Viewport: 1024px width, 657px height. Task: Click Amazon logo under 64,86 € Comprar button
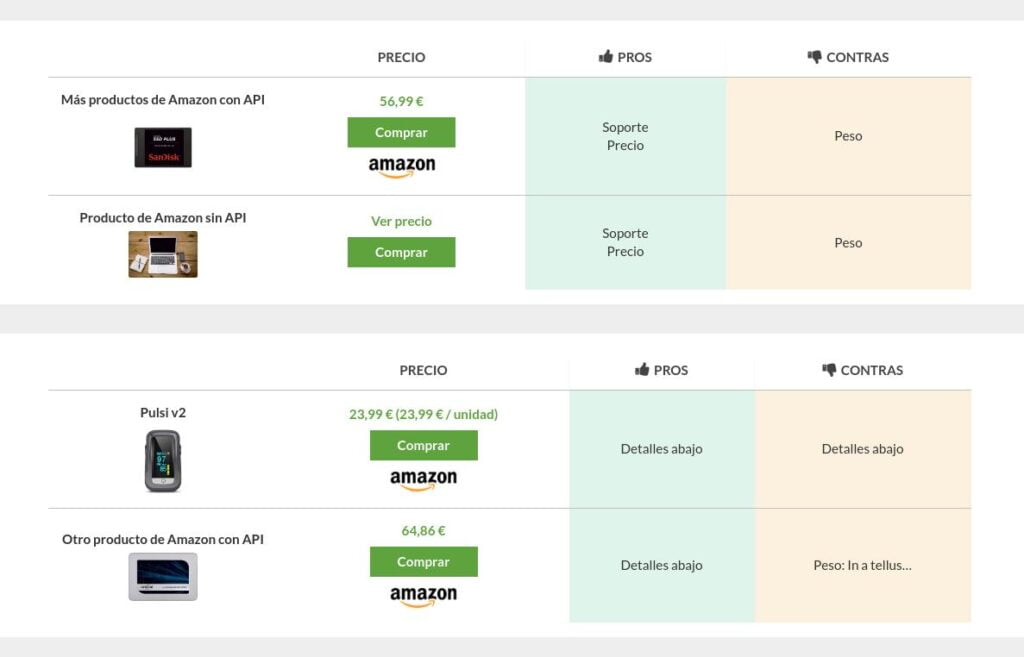coord(423,596)
